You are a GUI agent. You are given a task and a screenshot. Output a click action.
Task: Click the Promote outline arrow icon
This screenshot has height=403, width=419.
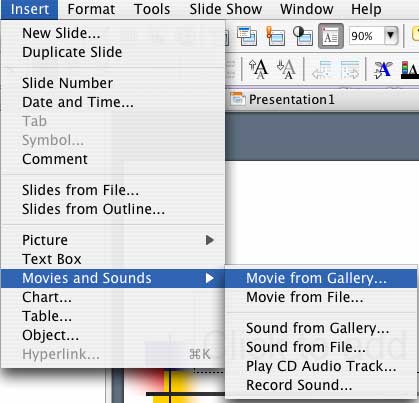tap(322, 69)
